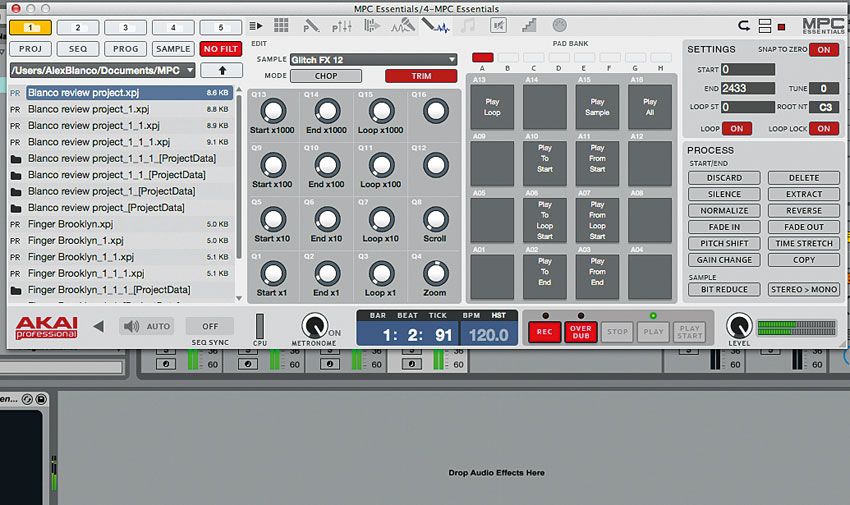The image size is (850, 505).
Task: Open MIDI Control round connector icon
Action: click(559, 25)
